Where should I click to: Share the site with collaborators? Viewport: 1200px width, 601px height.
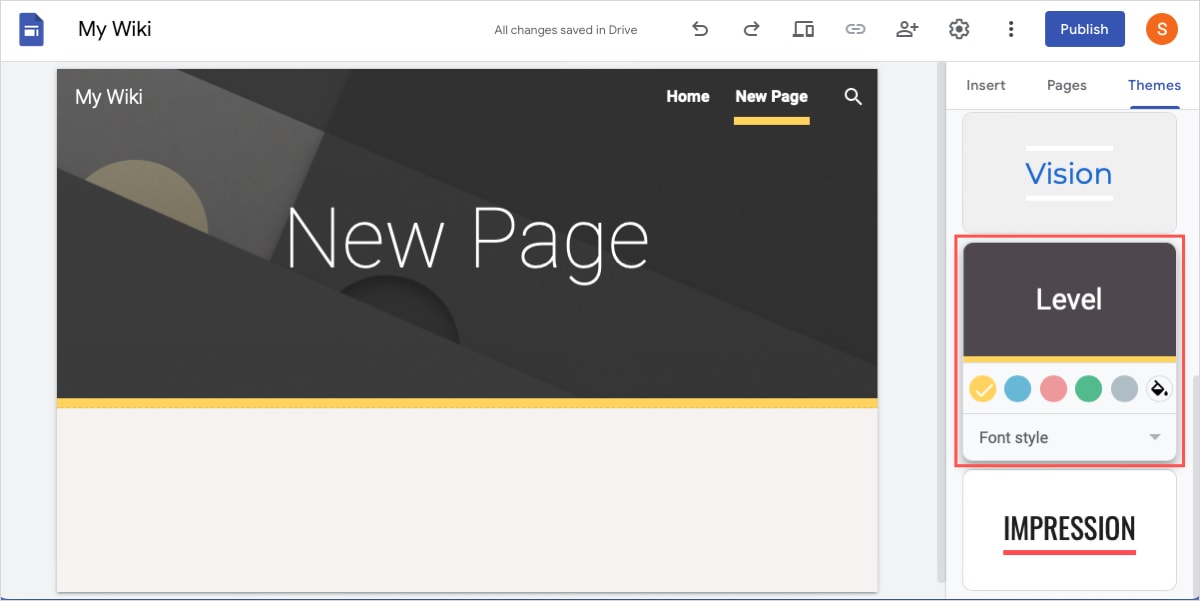[x=907, y=29]
